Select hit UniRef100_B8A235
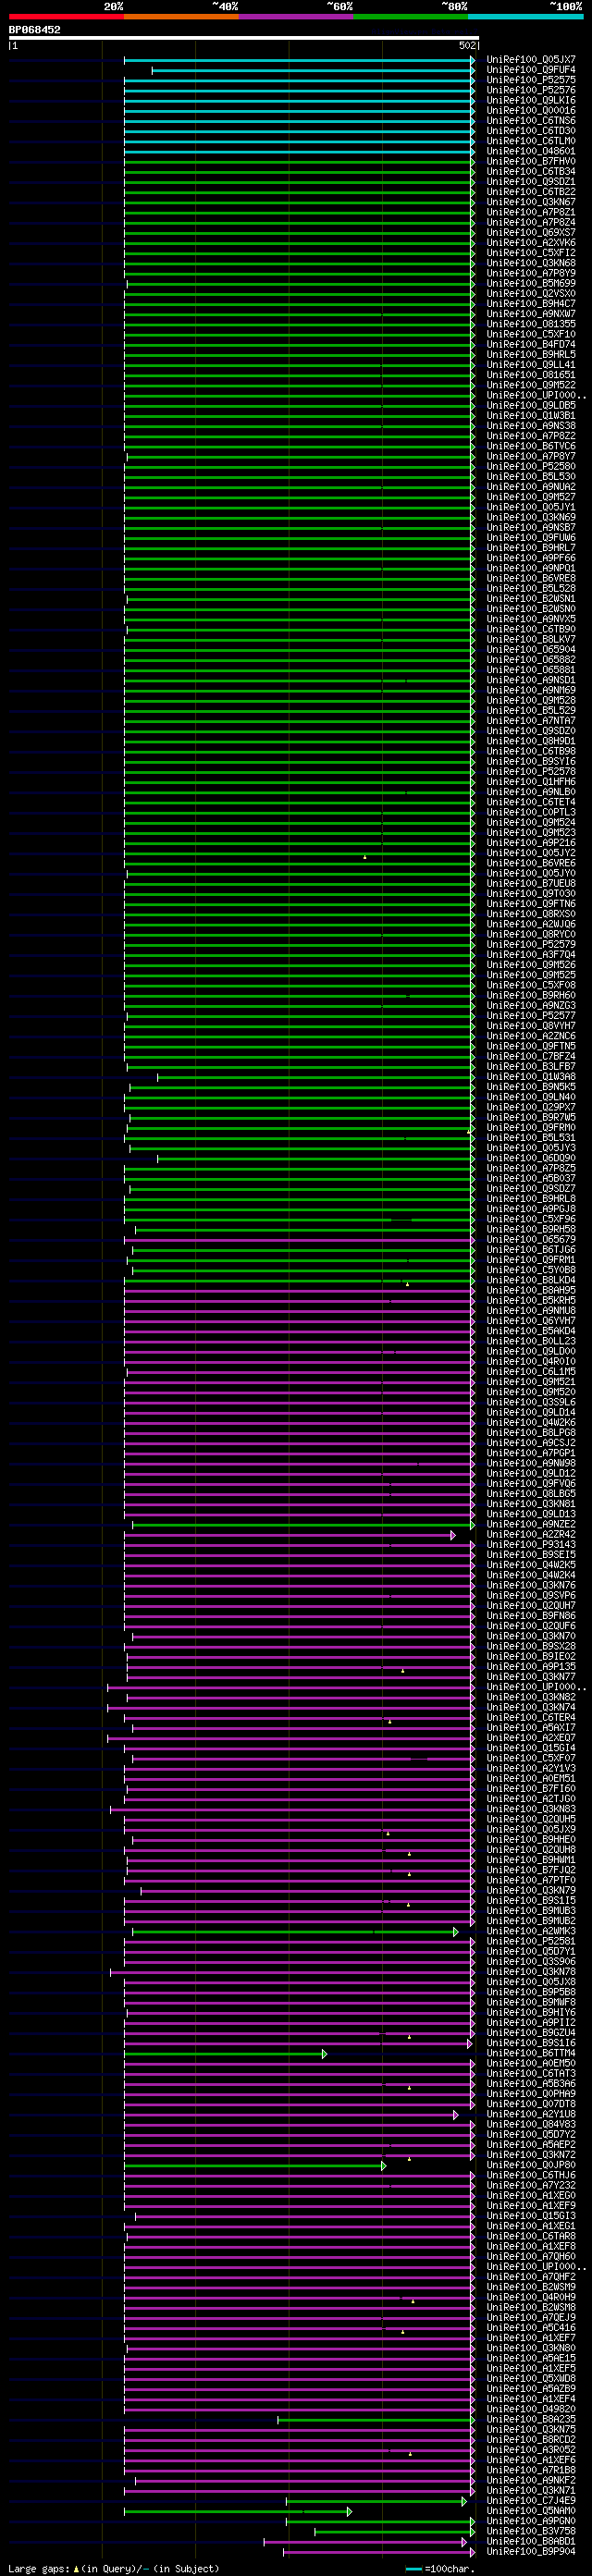592x2576 pixels. click(x=531, y=2420)
